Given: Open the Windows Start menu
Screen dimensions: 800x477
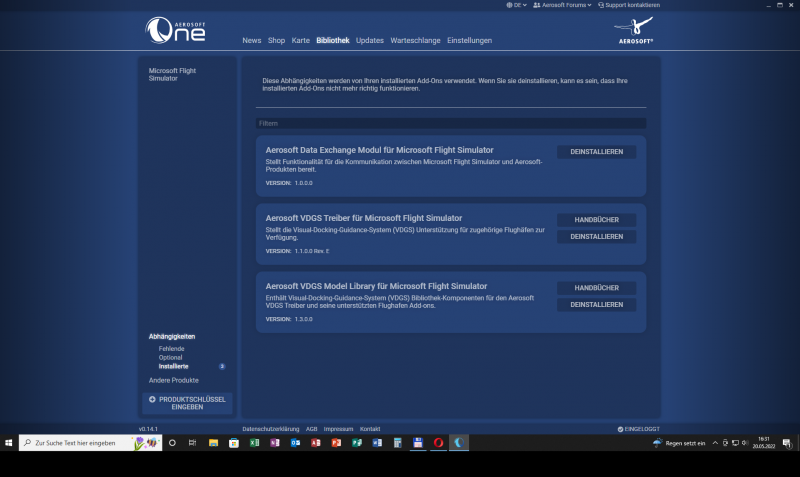Looking at the screenshot, I should point(9,443).
